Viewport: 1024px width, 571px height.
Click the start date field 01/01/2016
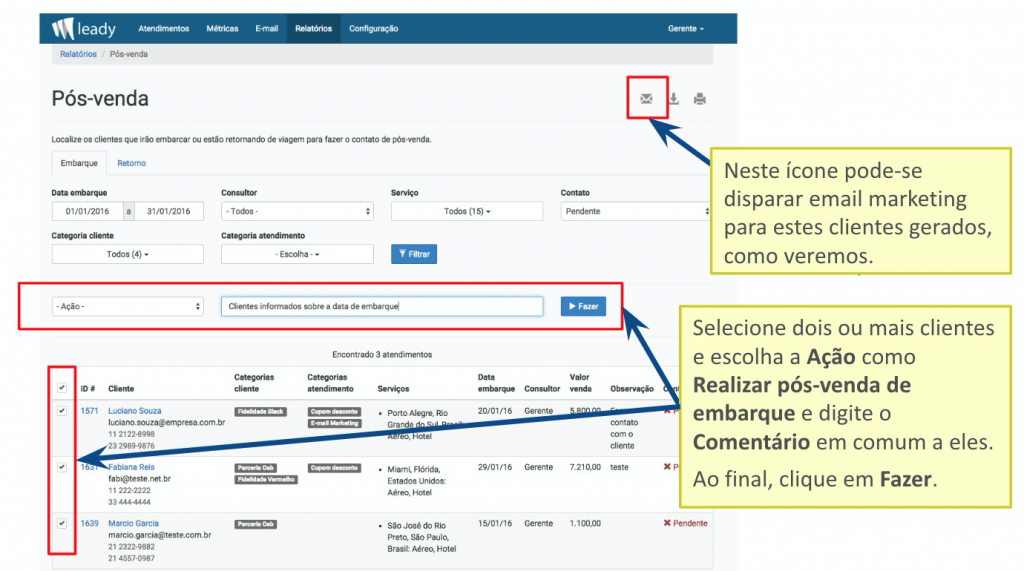(88, 211)
